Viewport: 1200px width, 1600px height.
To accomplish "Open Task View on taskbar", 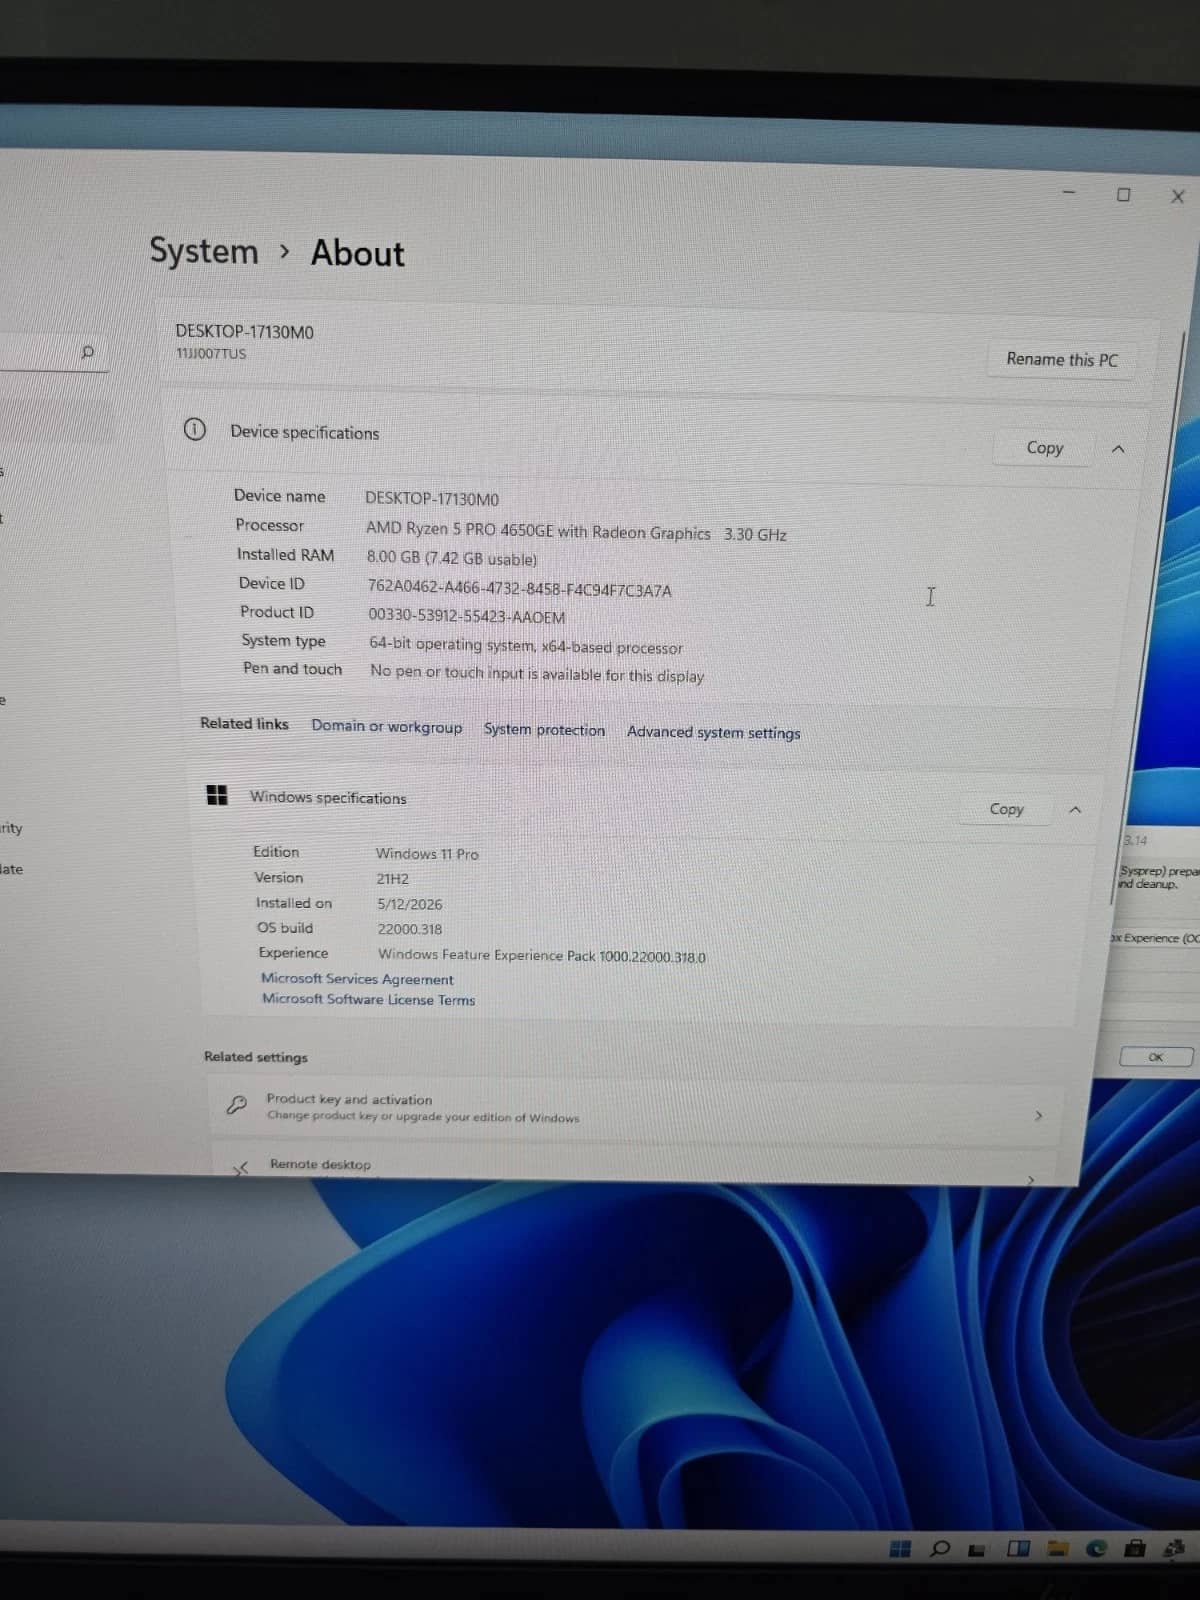I will pos(978,1550).
